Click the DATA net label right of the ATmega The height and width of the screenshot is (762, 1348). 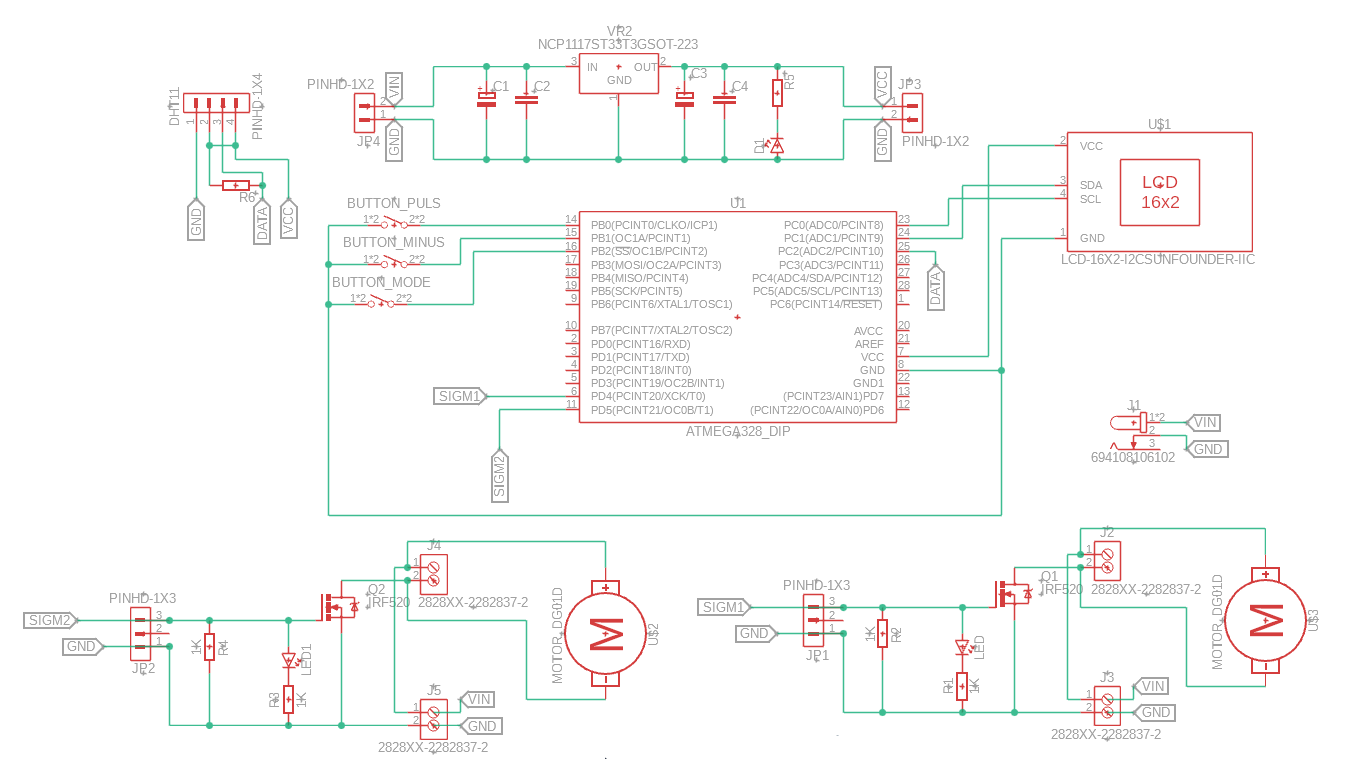(936, 287)
